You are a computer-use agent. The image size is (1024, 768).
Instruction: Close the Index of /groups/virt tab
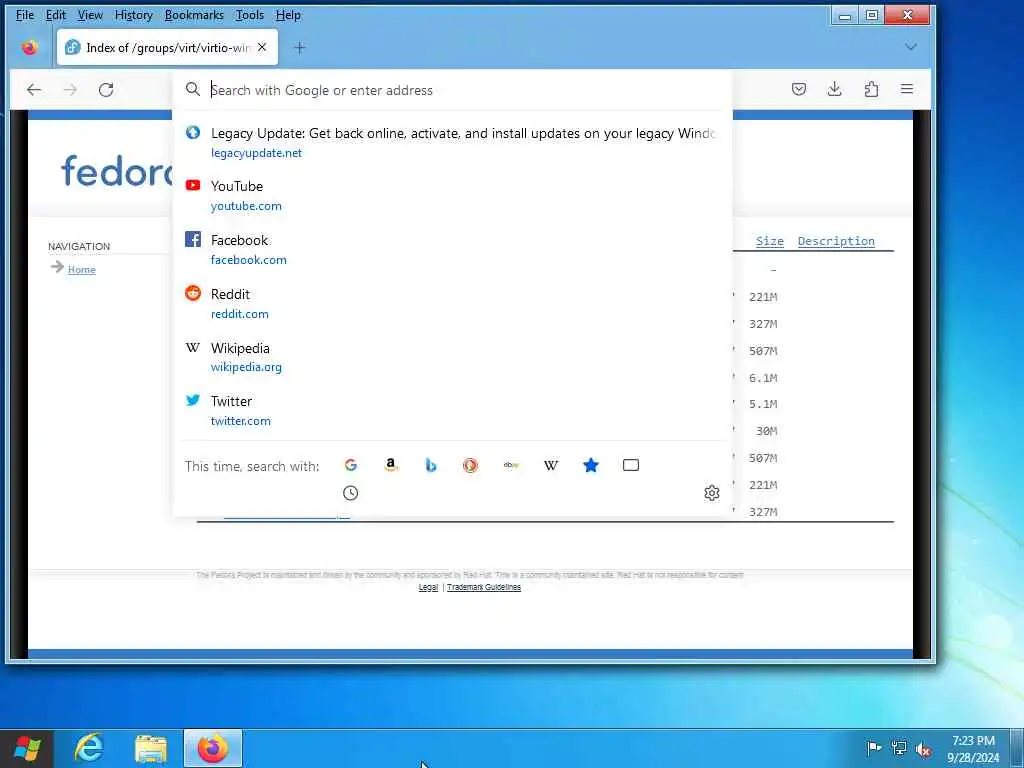262,47
